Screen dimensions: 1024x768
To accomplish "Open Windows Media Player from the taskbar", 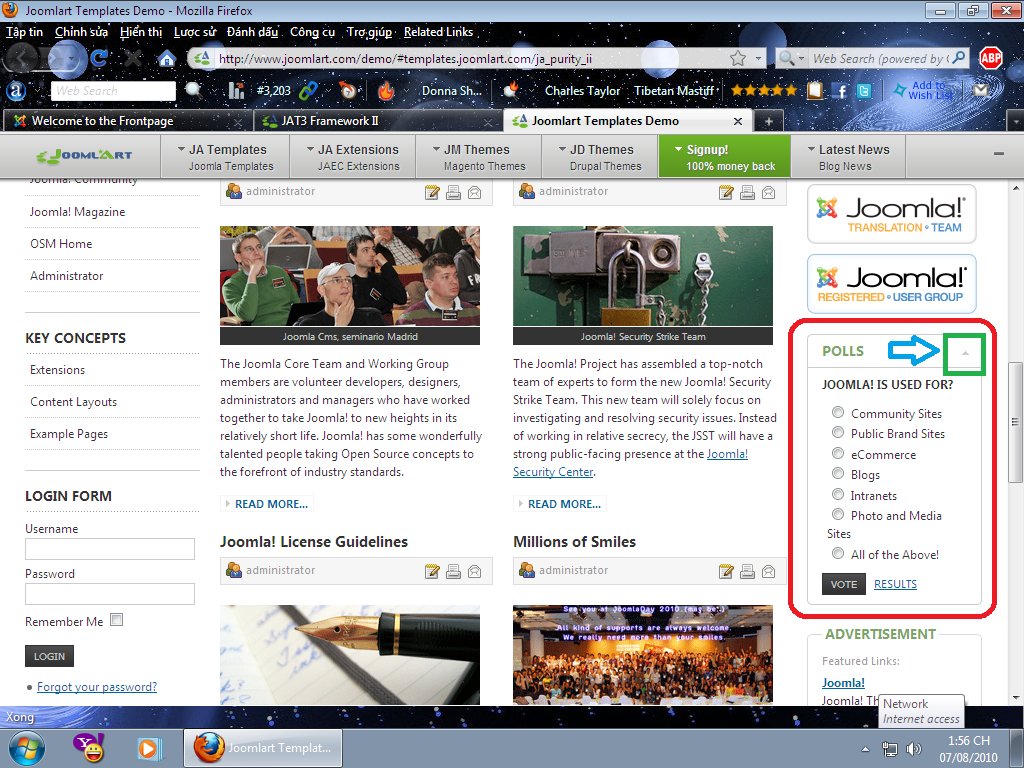I will (x=149, y=748).
